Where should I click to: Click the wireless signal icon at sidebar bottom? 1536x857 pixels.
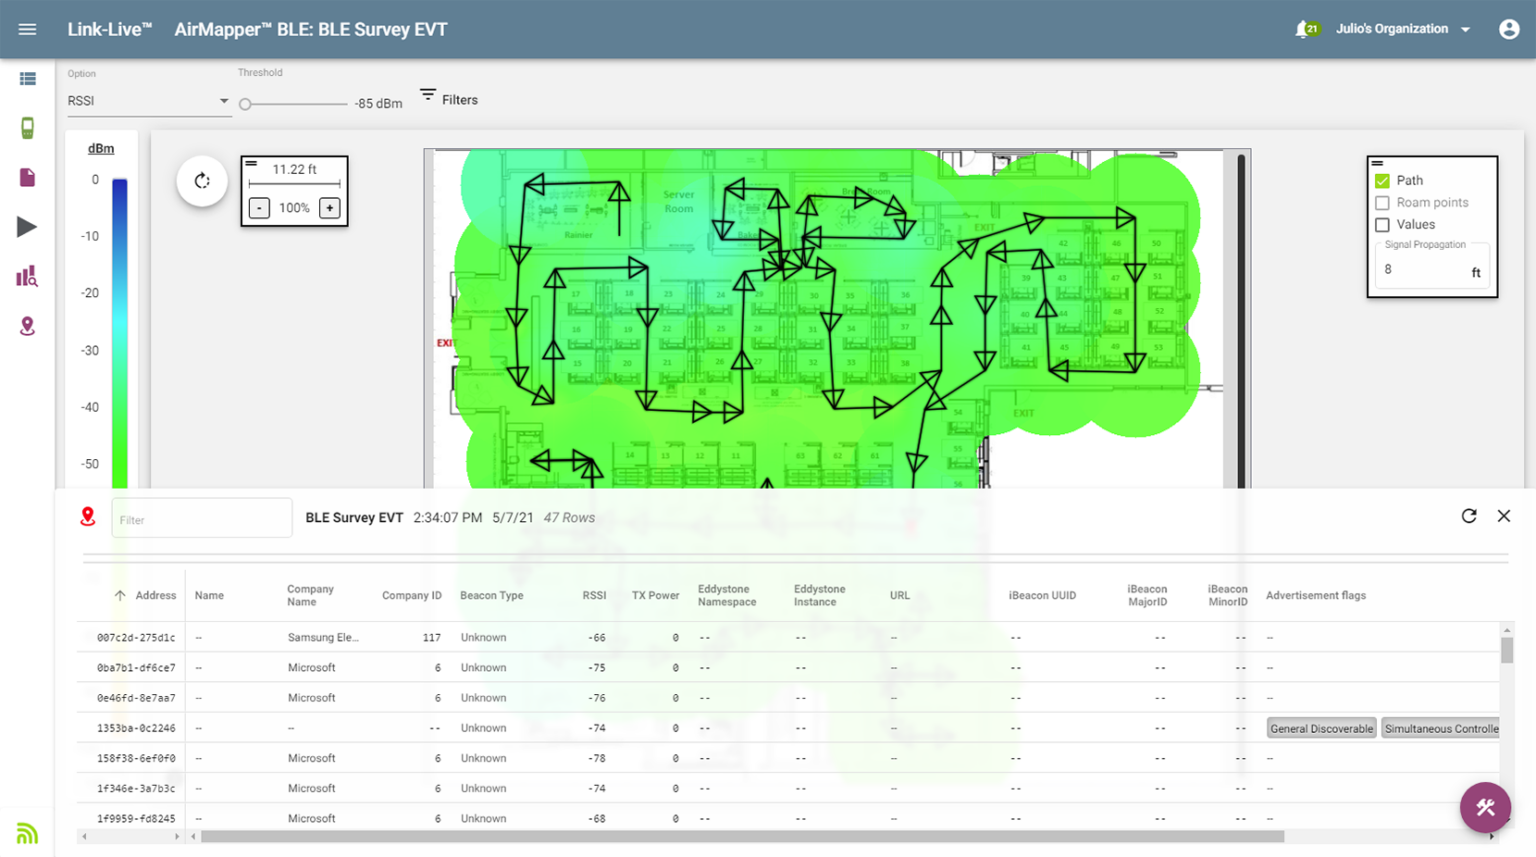tap(27, 832)
